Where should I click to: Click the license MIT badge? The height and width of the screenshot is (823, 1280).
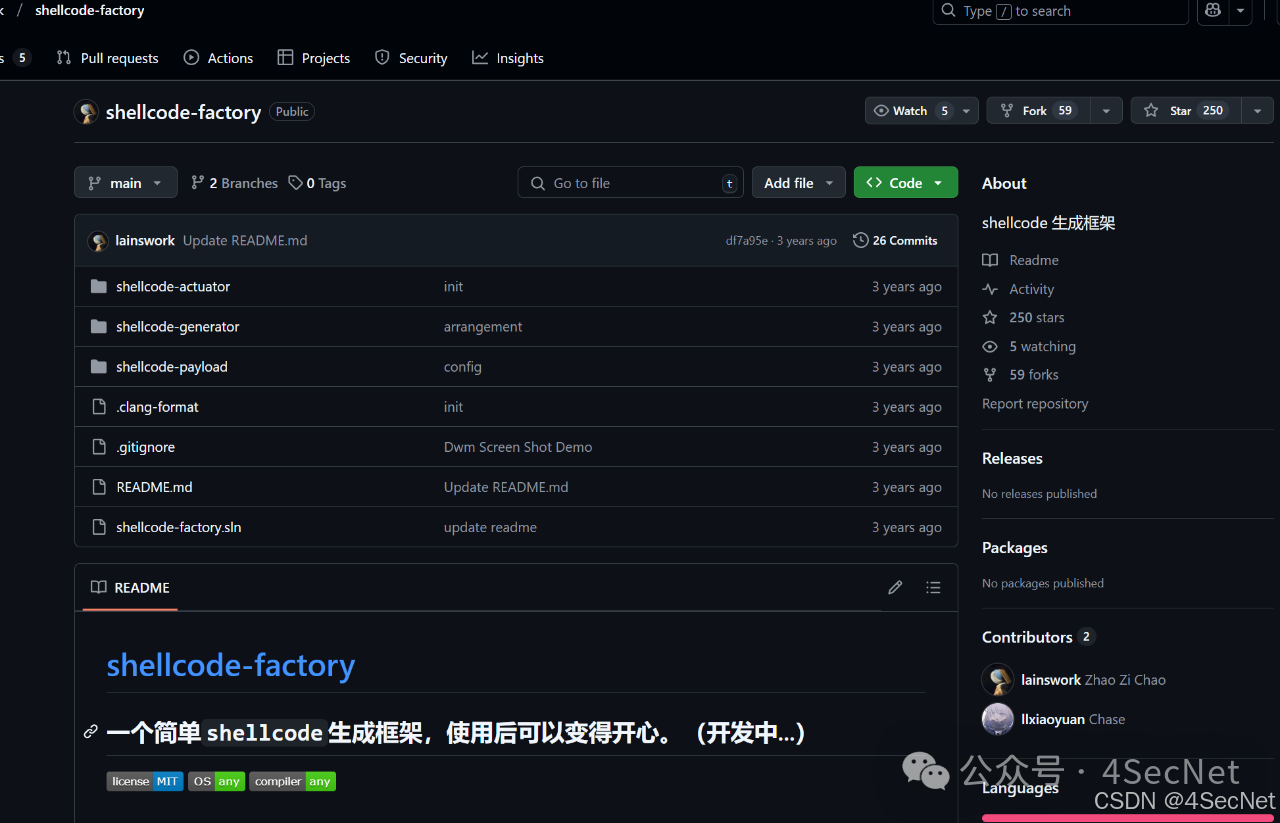tap(145, 781)
